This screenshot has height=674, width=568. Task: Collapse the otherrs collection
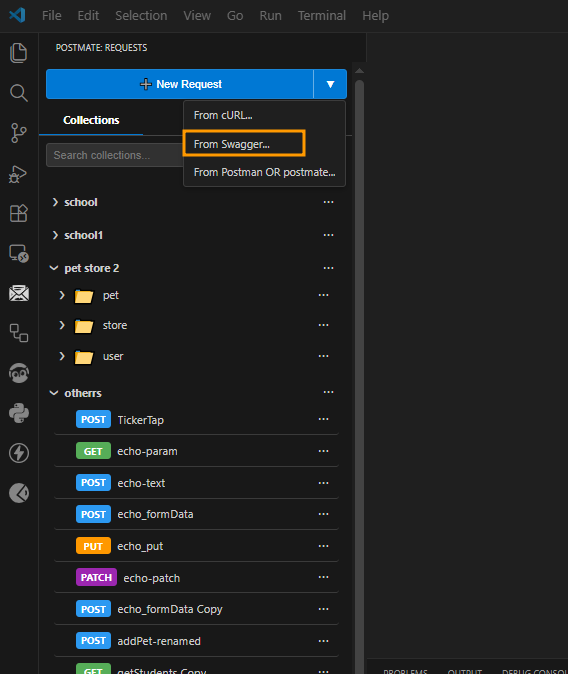coord(54,393)
